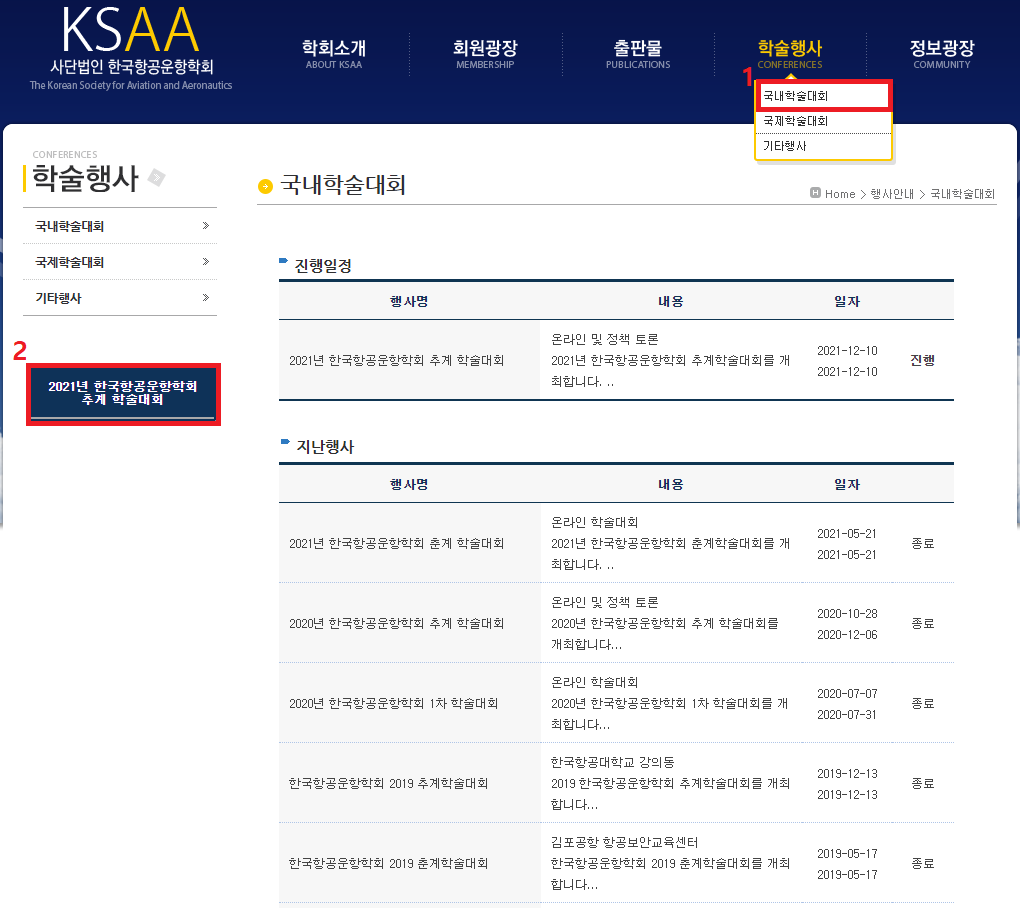Screen dimensions: 1020x908
Task: Click 종료 status of 2019 춘계학술대회
Action: pos(922,863)
